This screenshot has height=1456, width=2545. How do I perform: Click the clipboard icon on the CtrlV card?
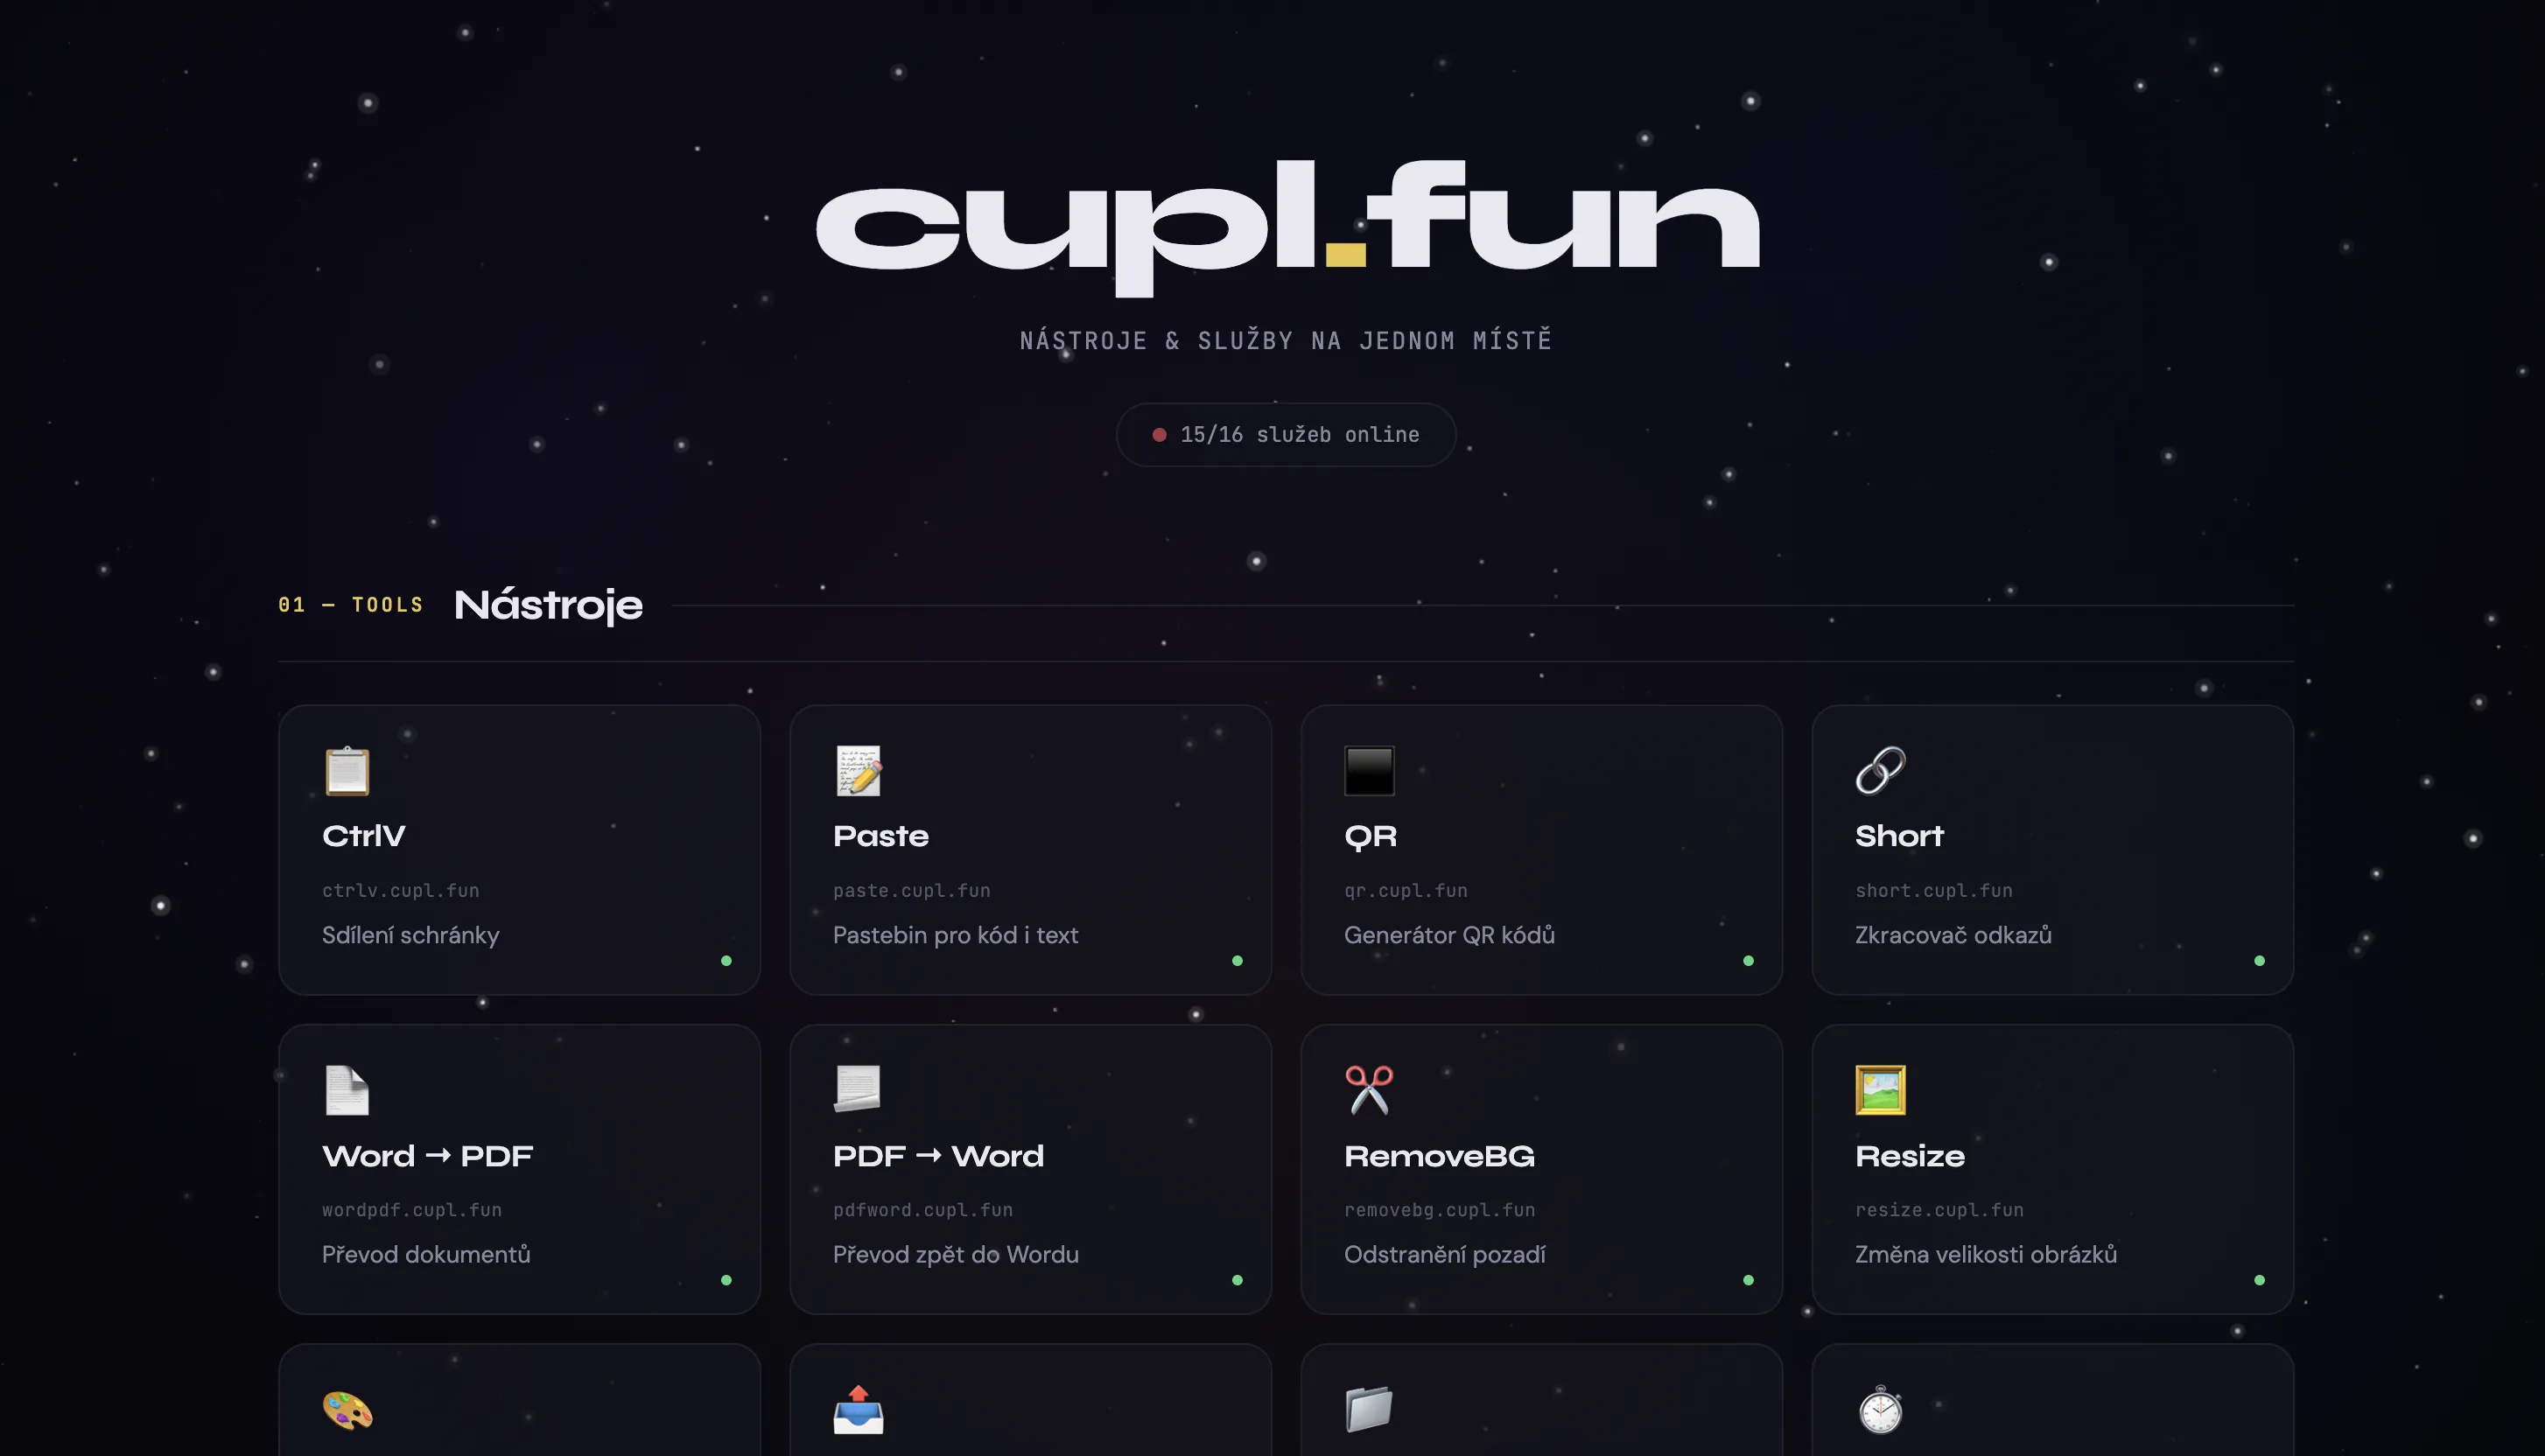tap(348, 770)
